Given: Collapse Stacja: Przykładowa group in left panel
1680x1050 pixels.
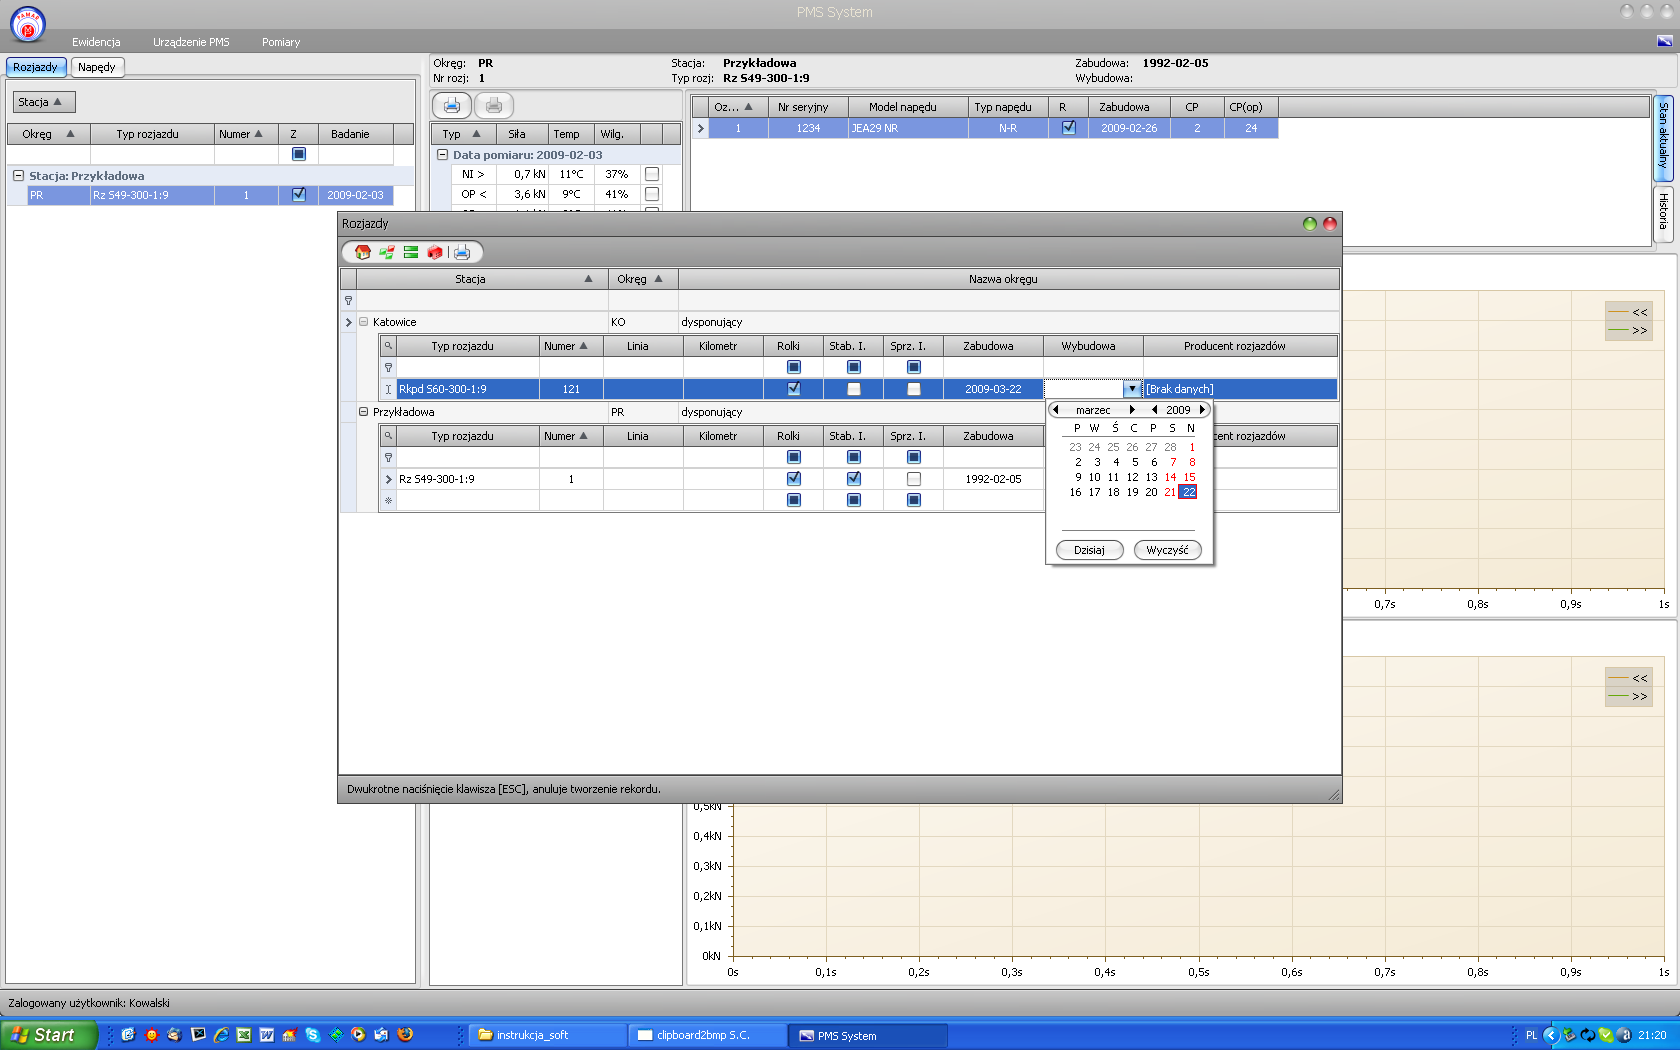Looking at the screenshot, I should tap(18, 175).
